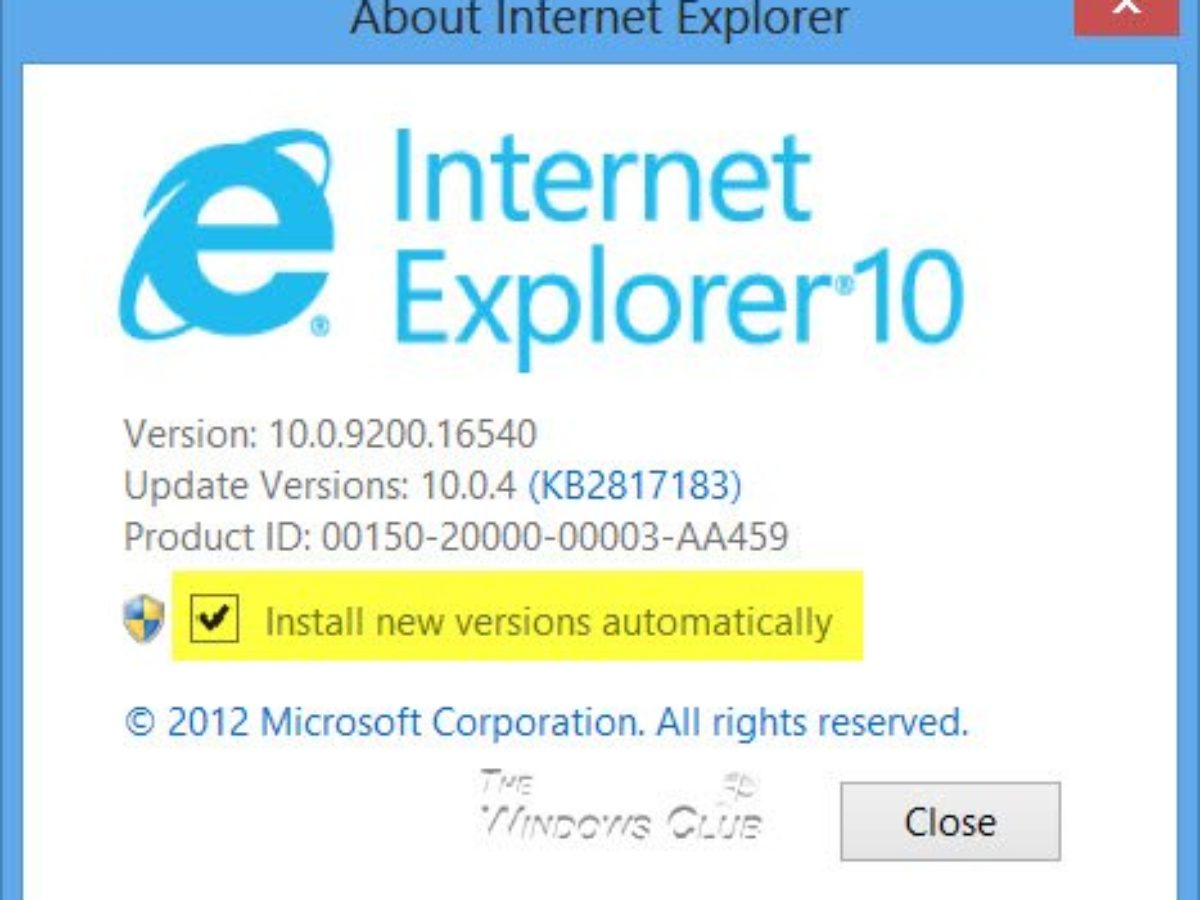Click the registered trademark symbol below the 'e' logo
The image size is (1200, 900).
(x=320, y=326)
